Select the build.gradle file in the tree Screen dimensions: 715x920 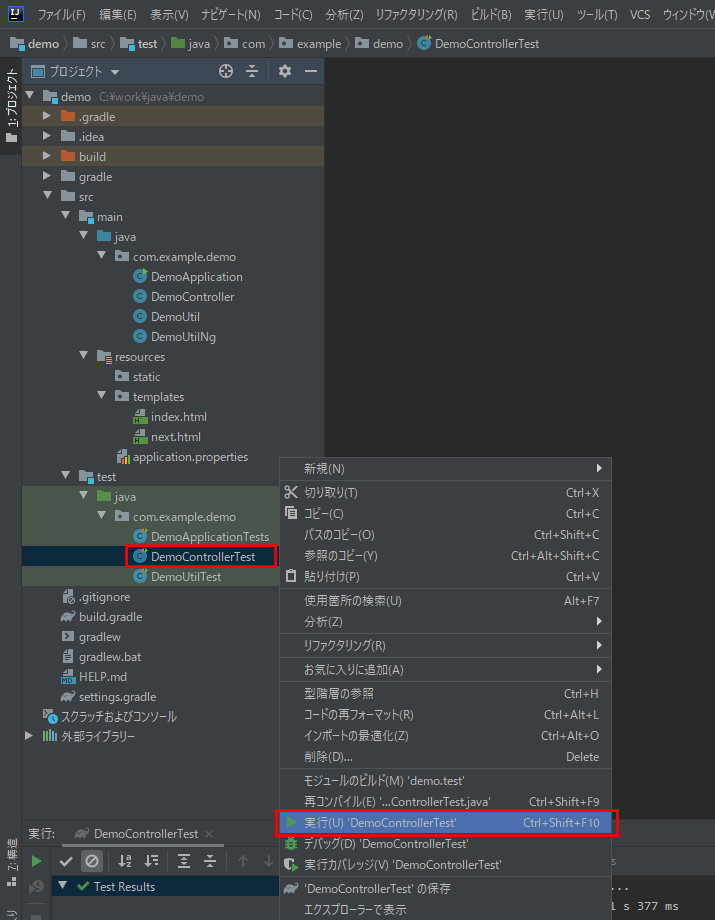110,617
